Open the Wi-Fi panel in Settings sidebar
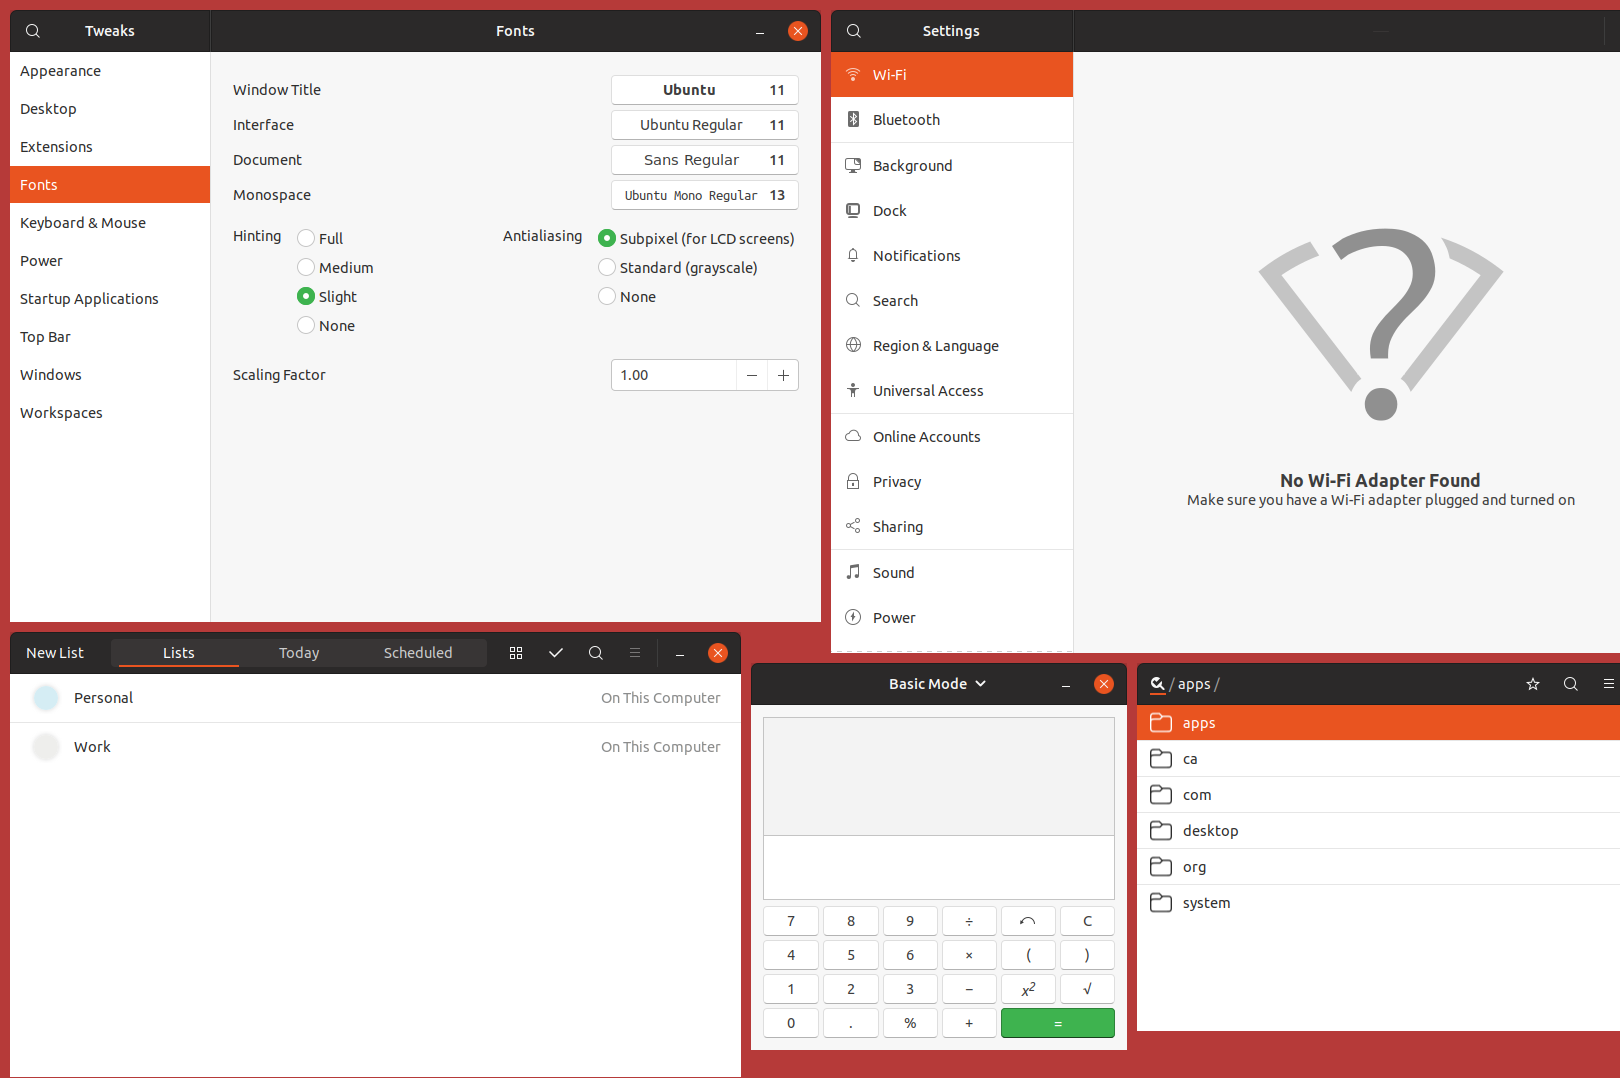Image resolution: width=1620 pixels, height=1078 pixels. coord(952,75)
